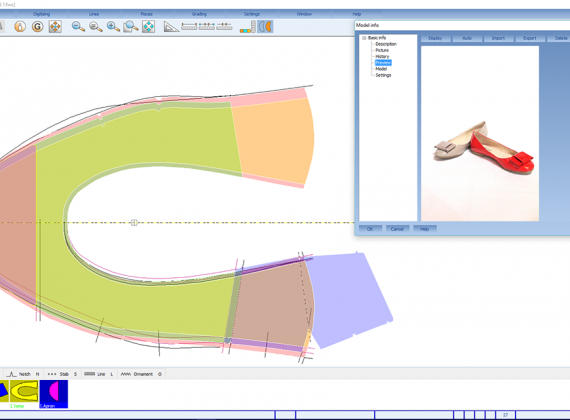This screenshot has height=420, width=570.
Task: Open the Settings menu
Action: (252, 14)
